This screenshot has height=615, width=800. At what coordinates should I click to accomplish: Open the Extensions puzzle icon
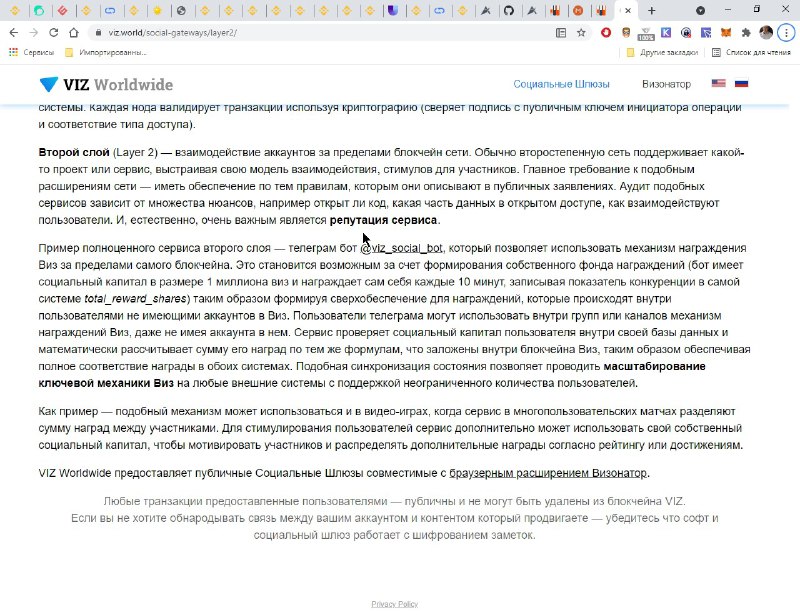pyautogui.click(x=745, y=32)
